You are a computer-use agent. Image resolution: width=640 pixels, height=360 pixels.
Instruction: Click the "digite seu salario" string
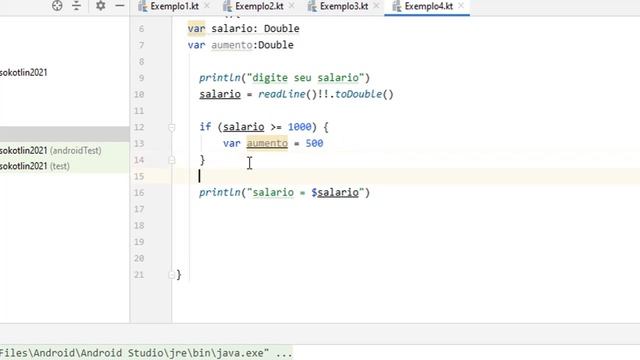pyautogui.click(x=305, y=78)
